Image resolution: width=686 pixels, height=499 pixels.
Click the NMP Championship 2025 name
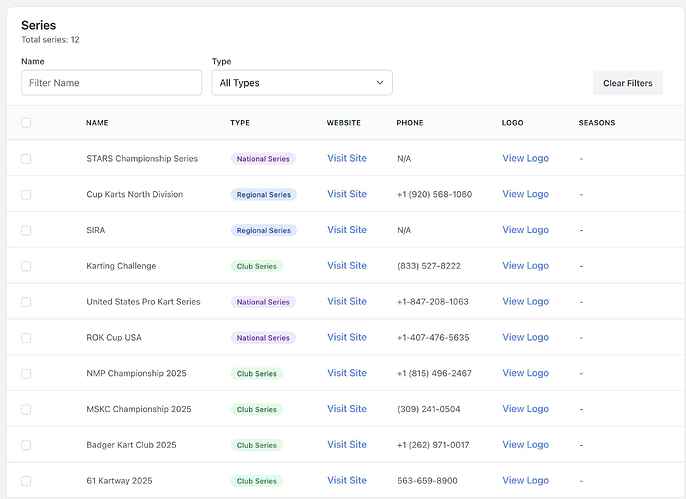[136, 373]
